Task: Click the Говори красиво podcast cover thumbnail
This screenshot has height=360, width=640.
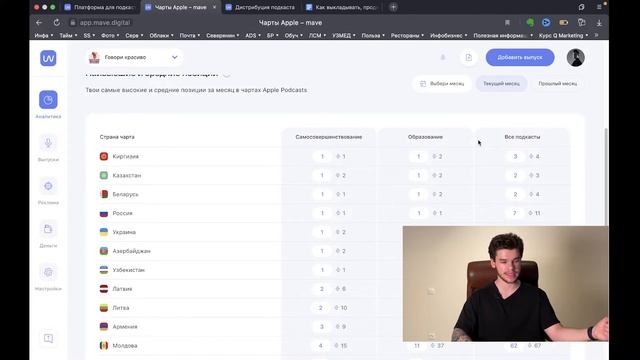Action: (94, 58)
